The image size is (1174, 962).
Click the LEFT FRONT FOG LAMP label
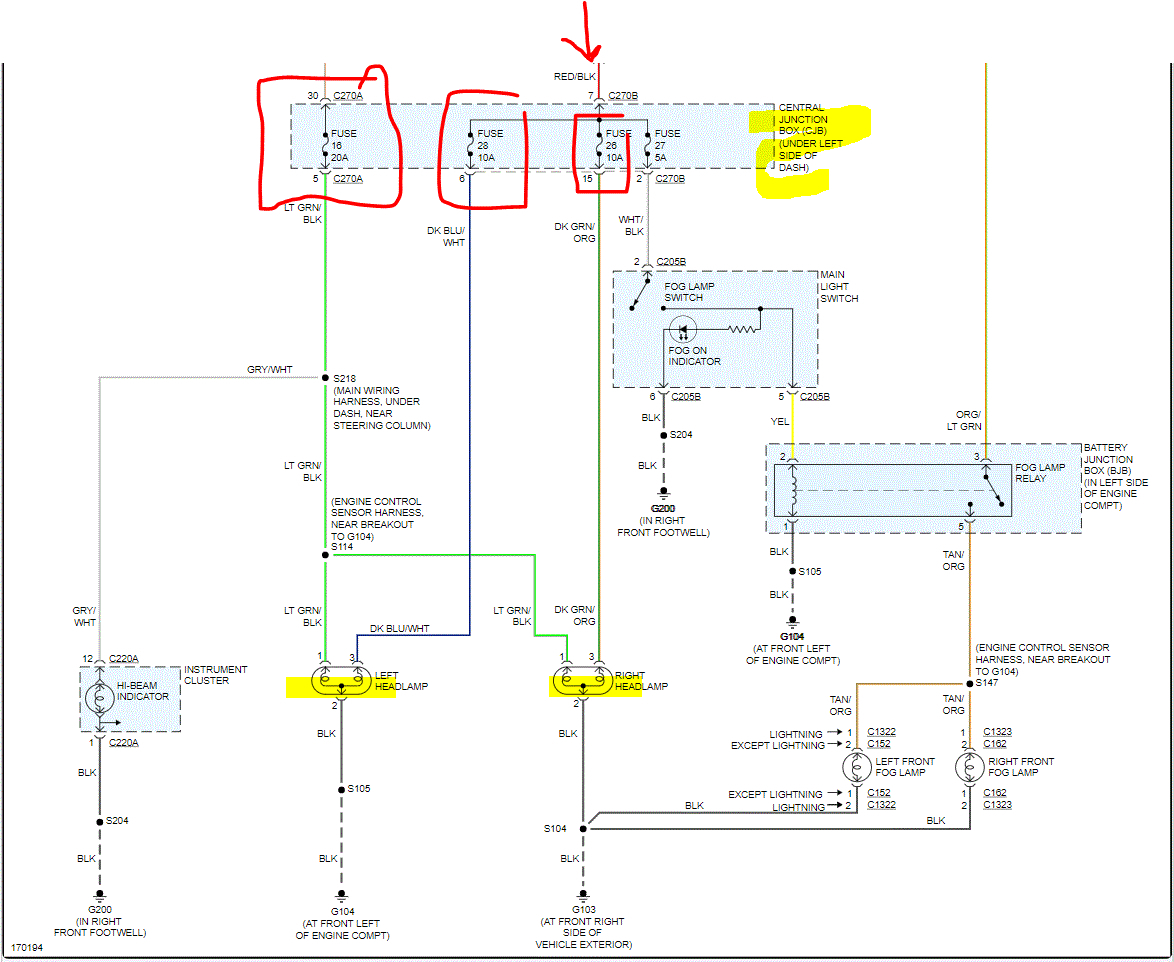pos(905,767)
